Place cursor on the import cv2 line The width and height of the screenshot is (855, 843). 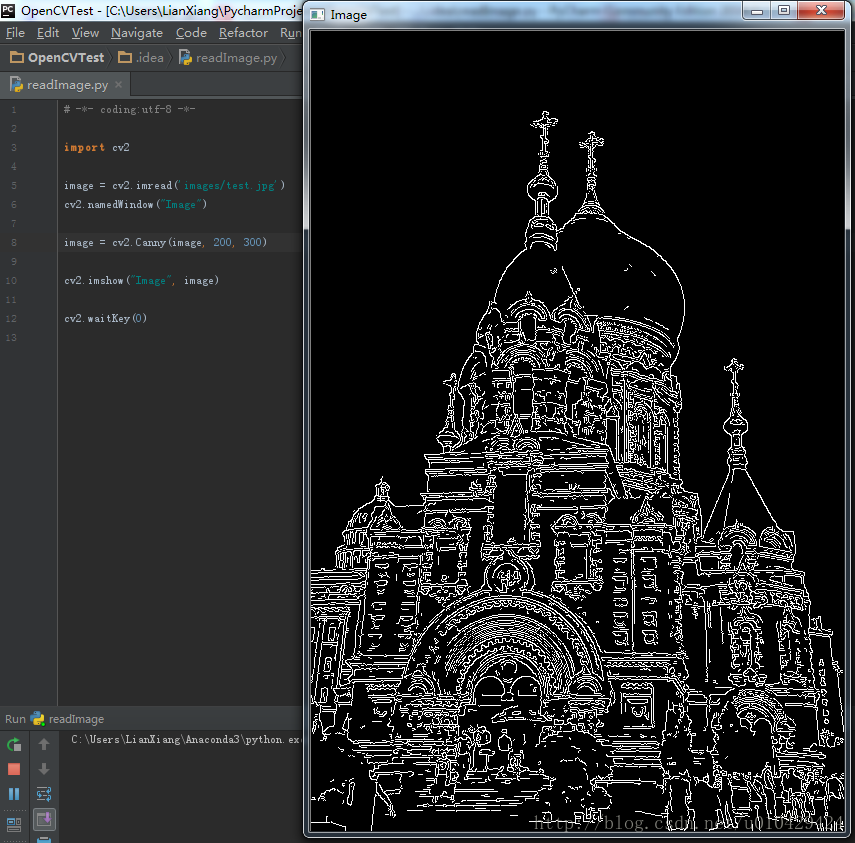point(97,147)
